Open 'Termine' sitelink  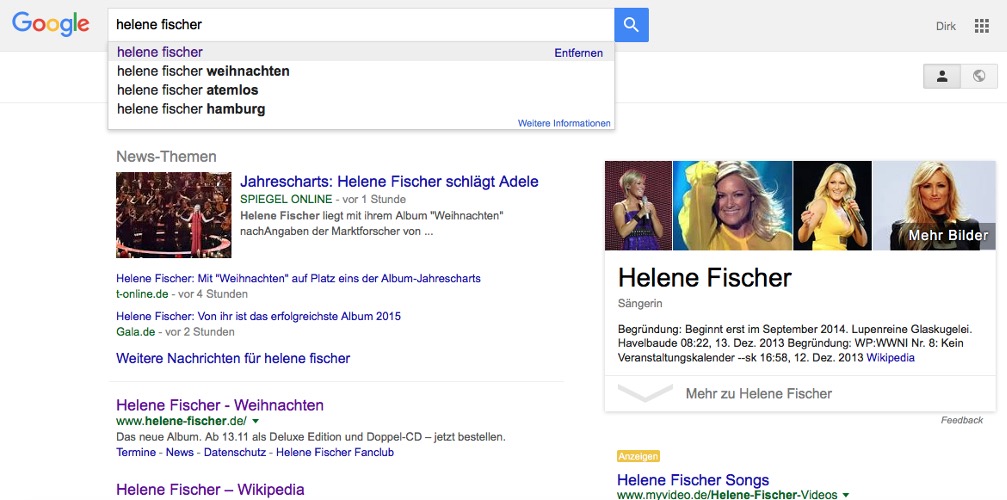[136, 453]
